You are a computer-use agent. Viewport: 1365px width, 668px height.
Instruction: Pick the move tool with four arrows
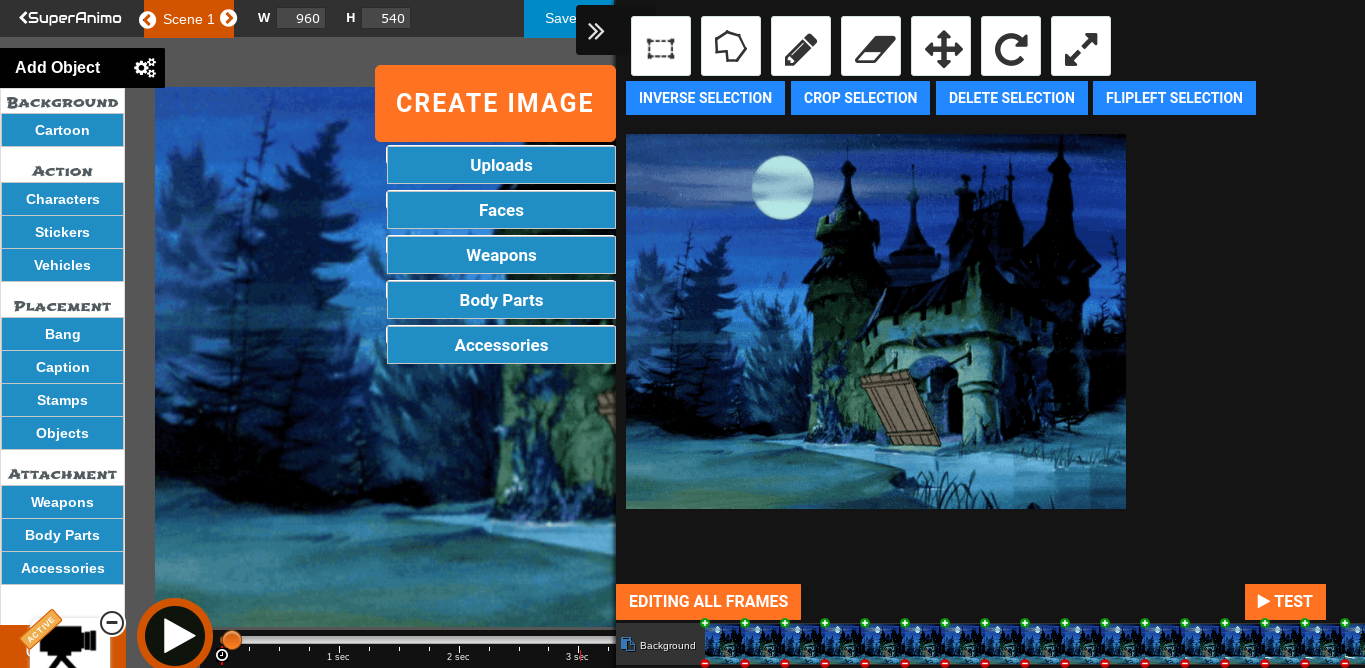point(941,46)
